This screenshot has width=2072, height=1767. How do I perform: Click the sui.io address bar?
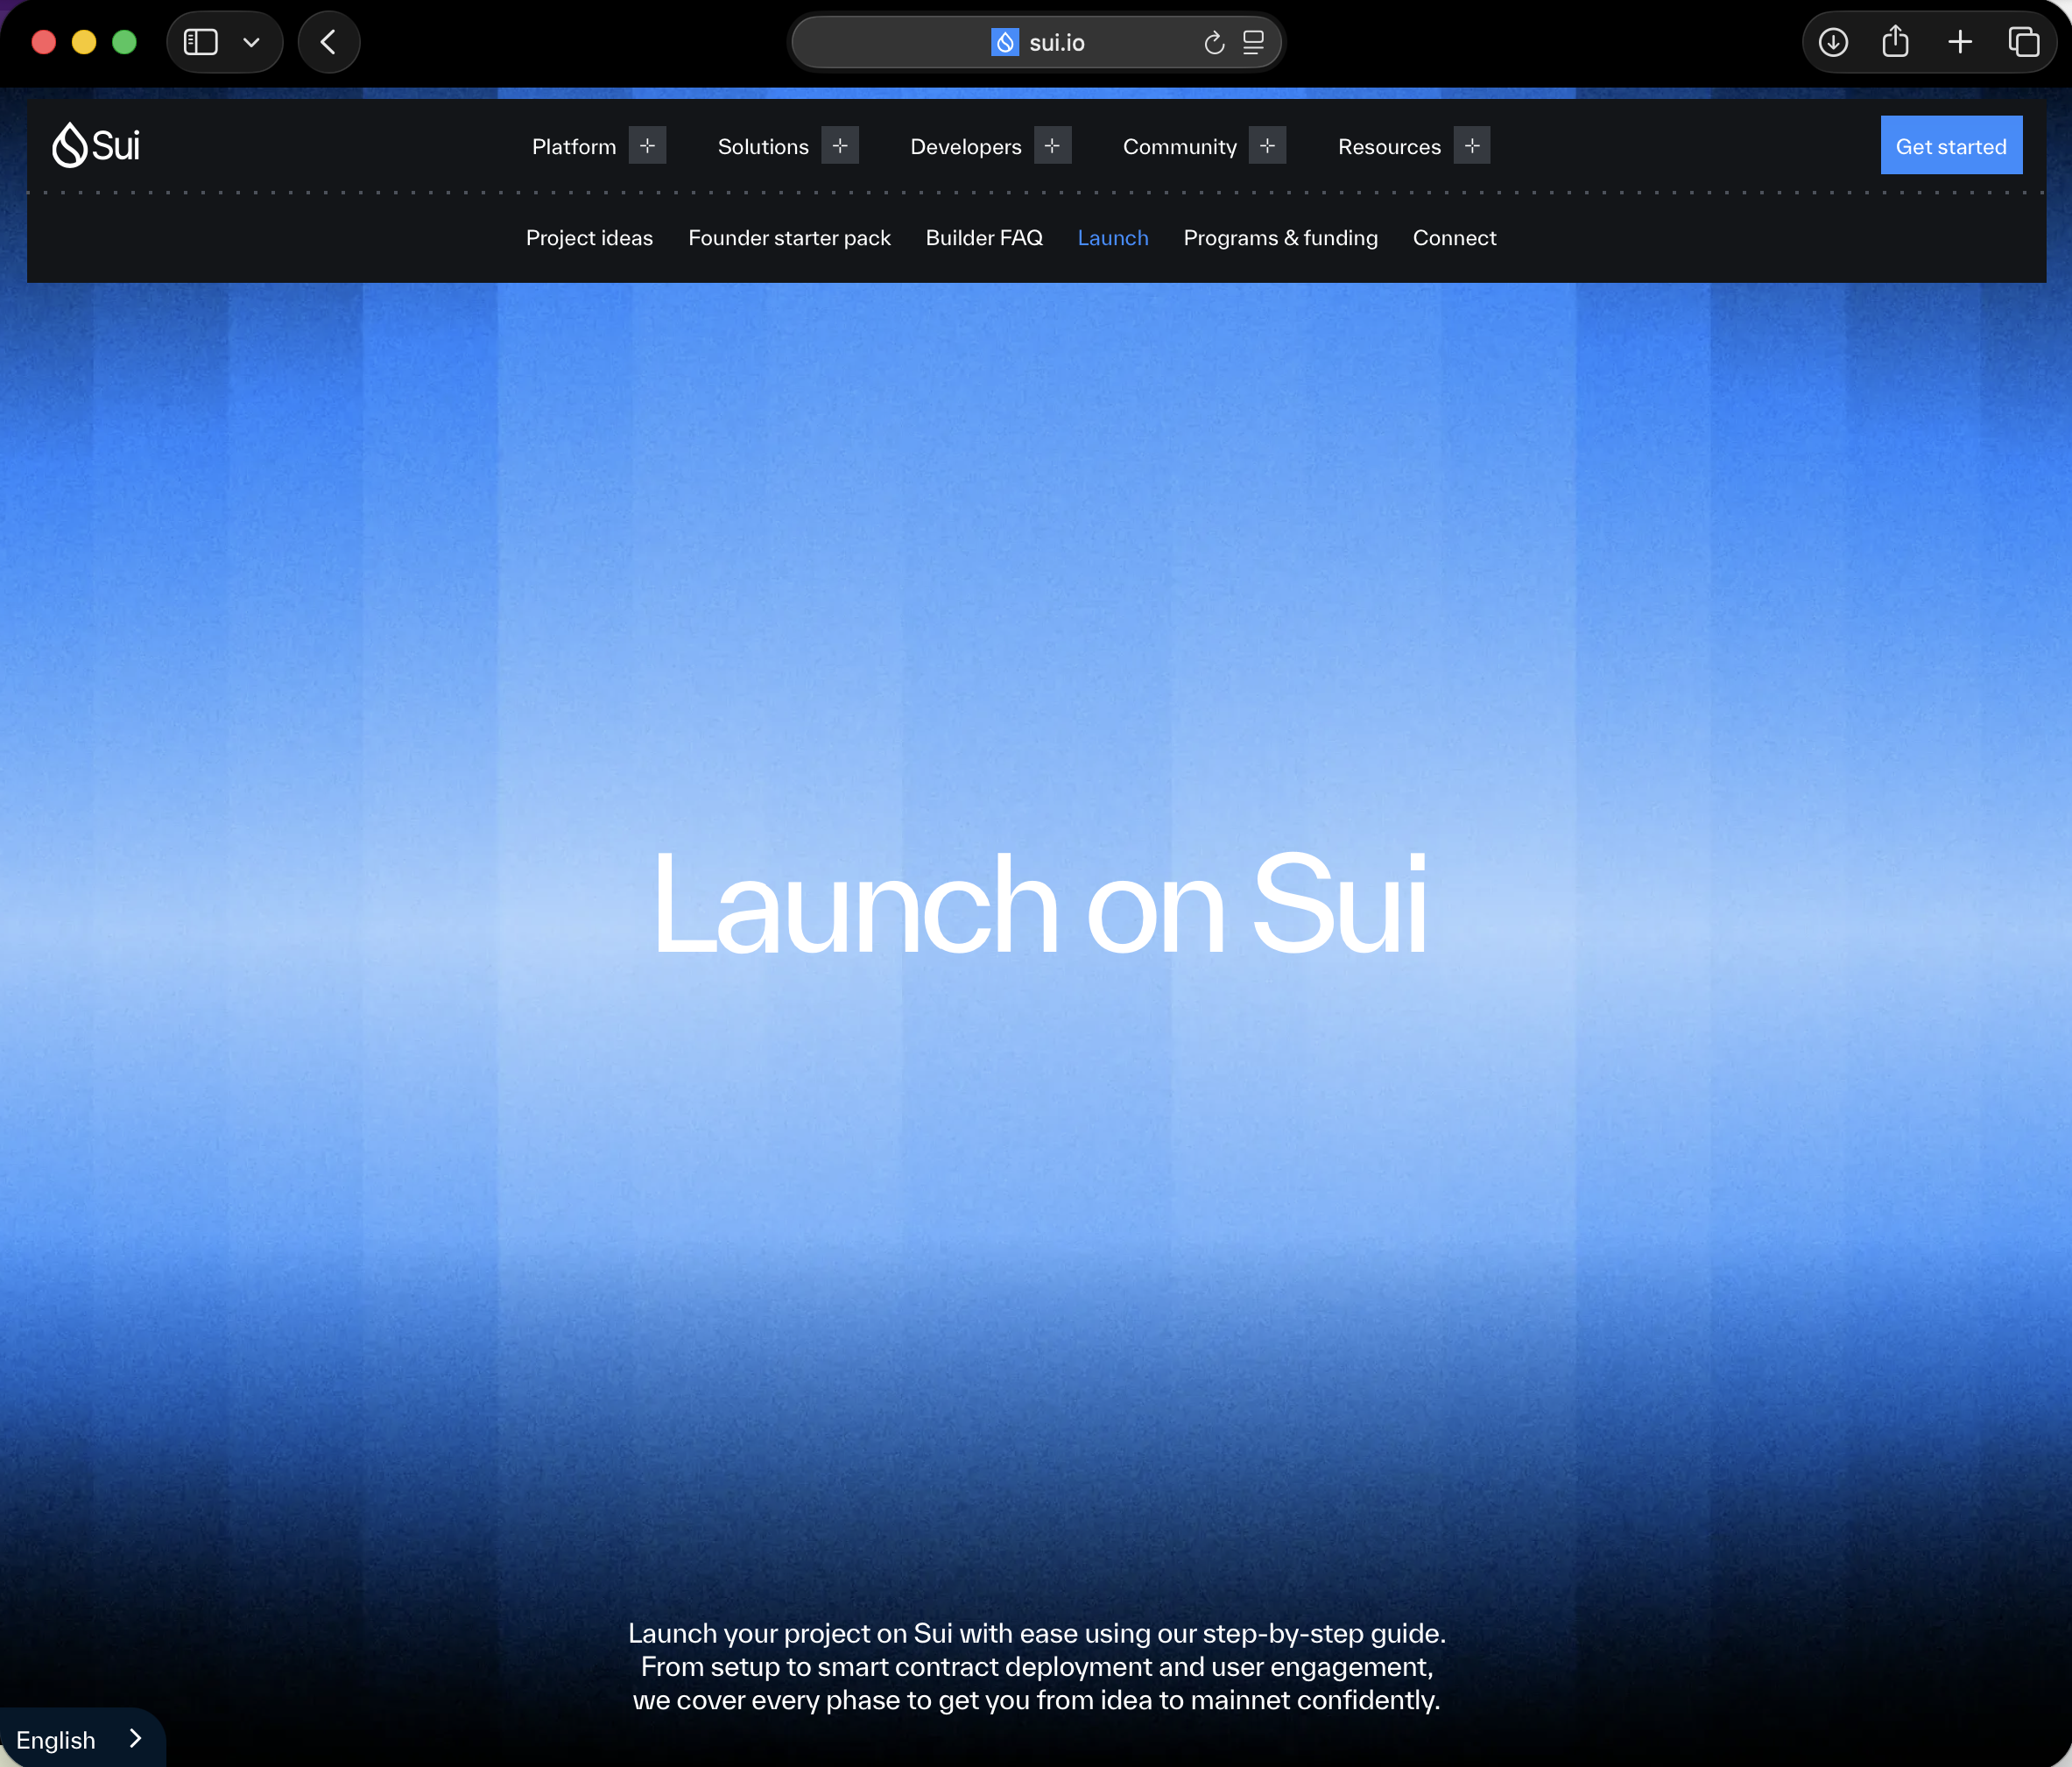coord(1036,42)
